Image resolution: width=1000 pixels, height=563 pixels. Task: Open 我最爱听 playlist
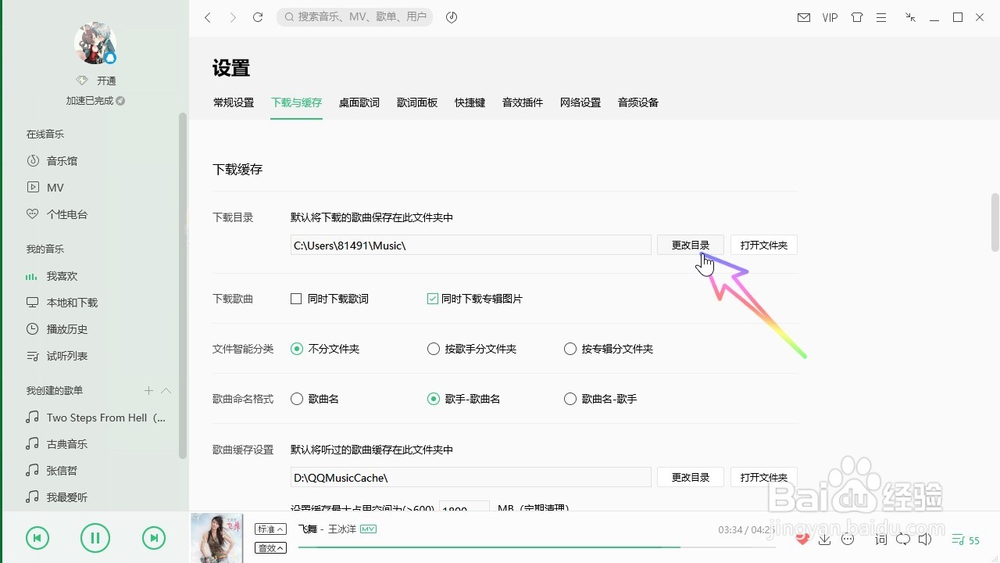point(66,497)
